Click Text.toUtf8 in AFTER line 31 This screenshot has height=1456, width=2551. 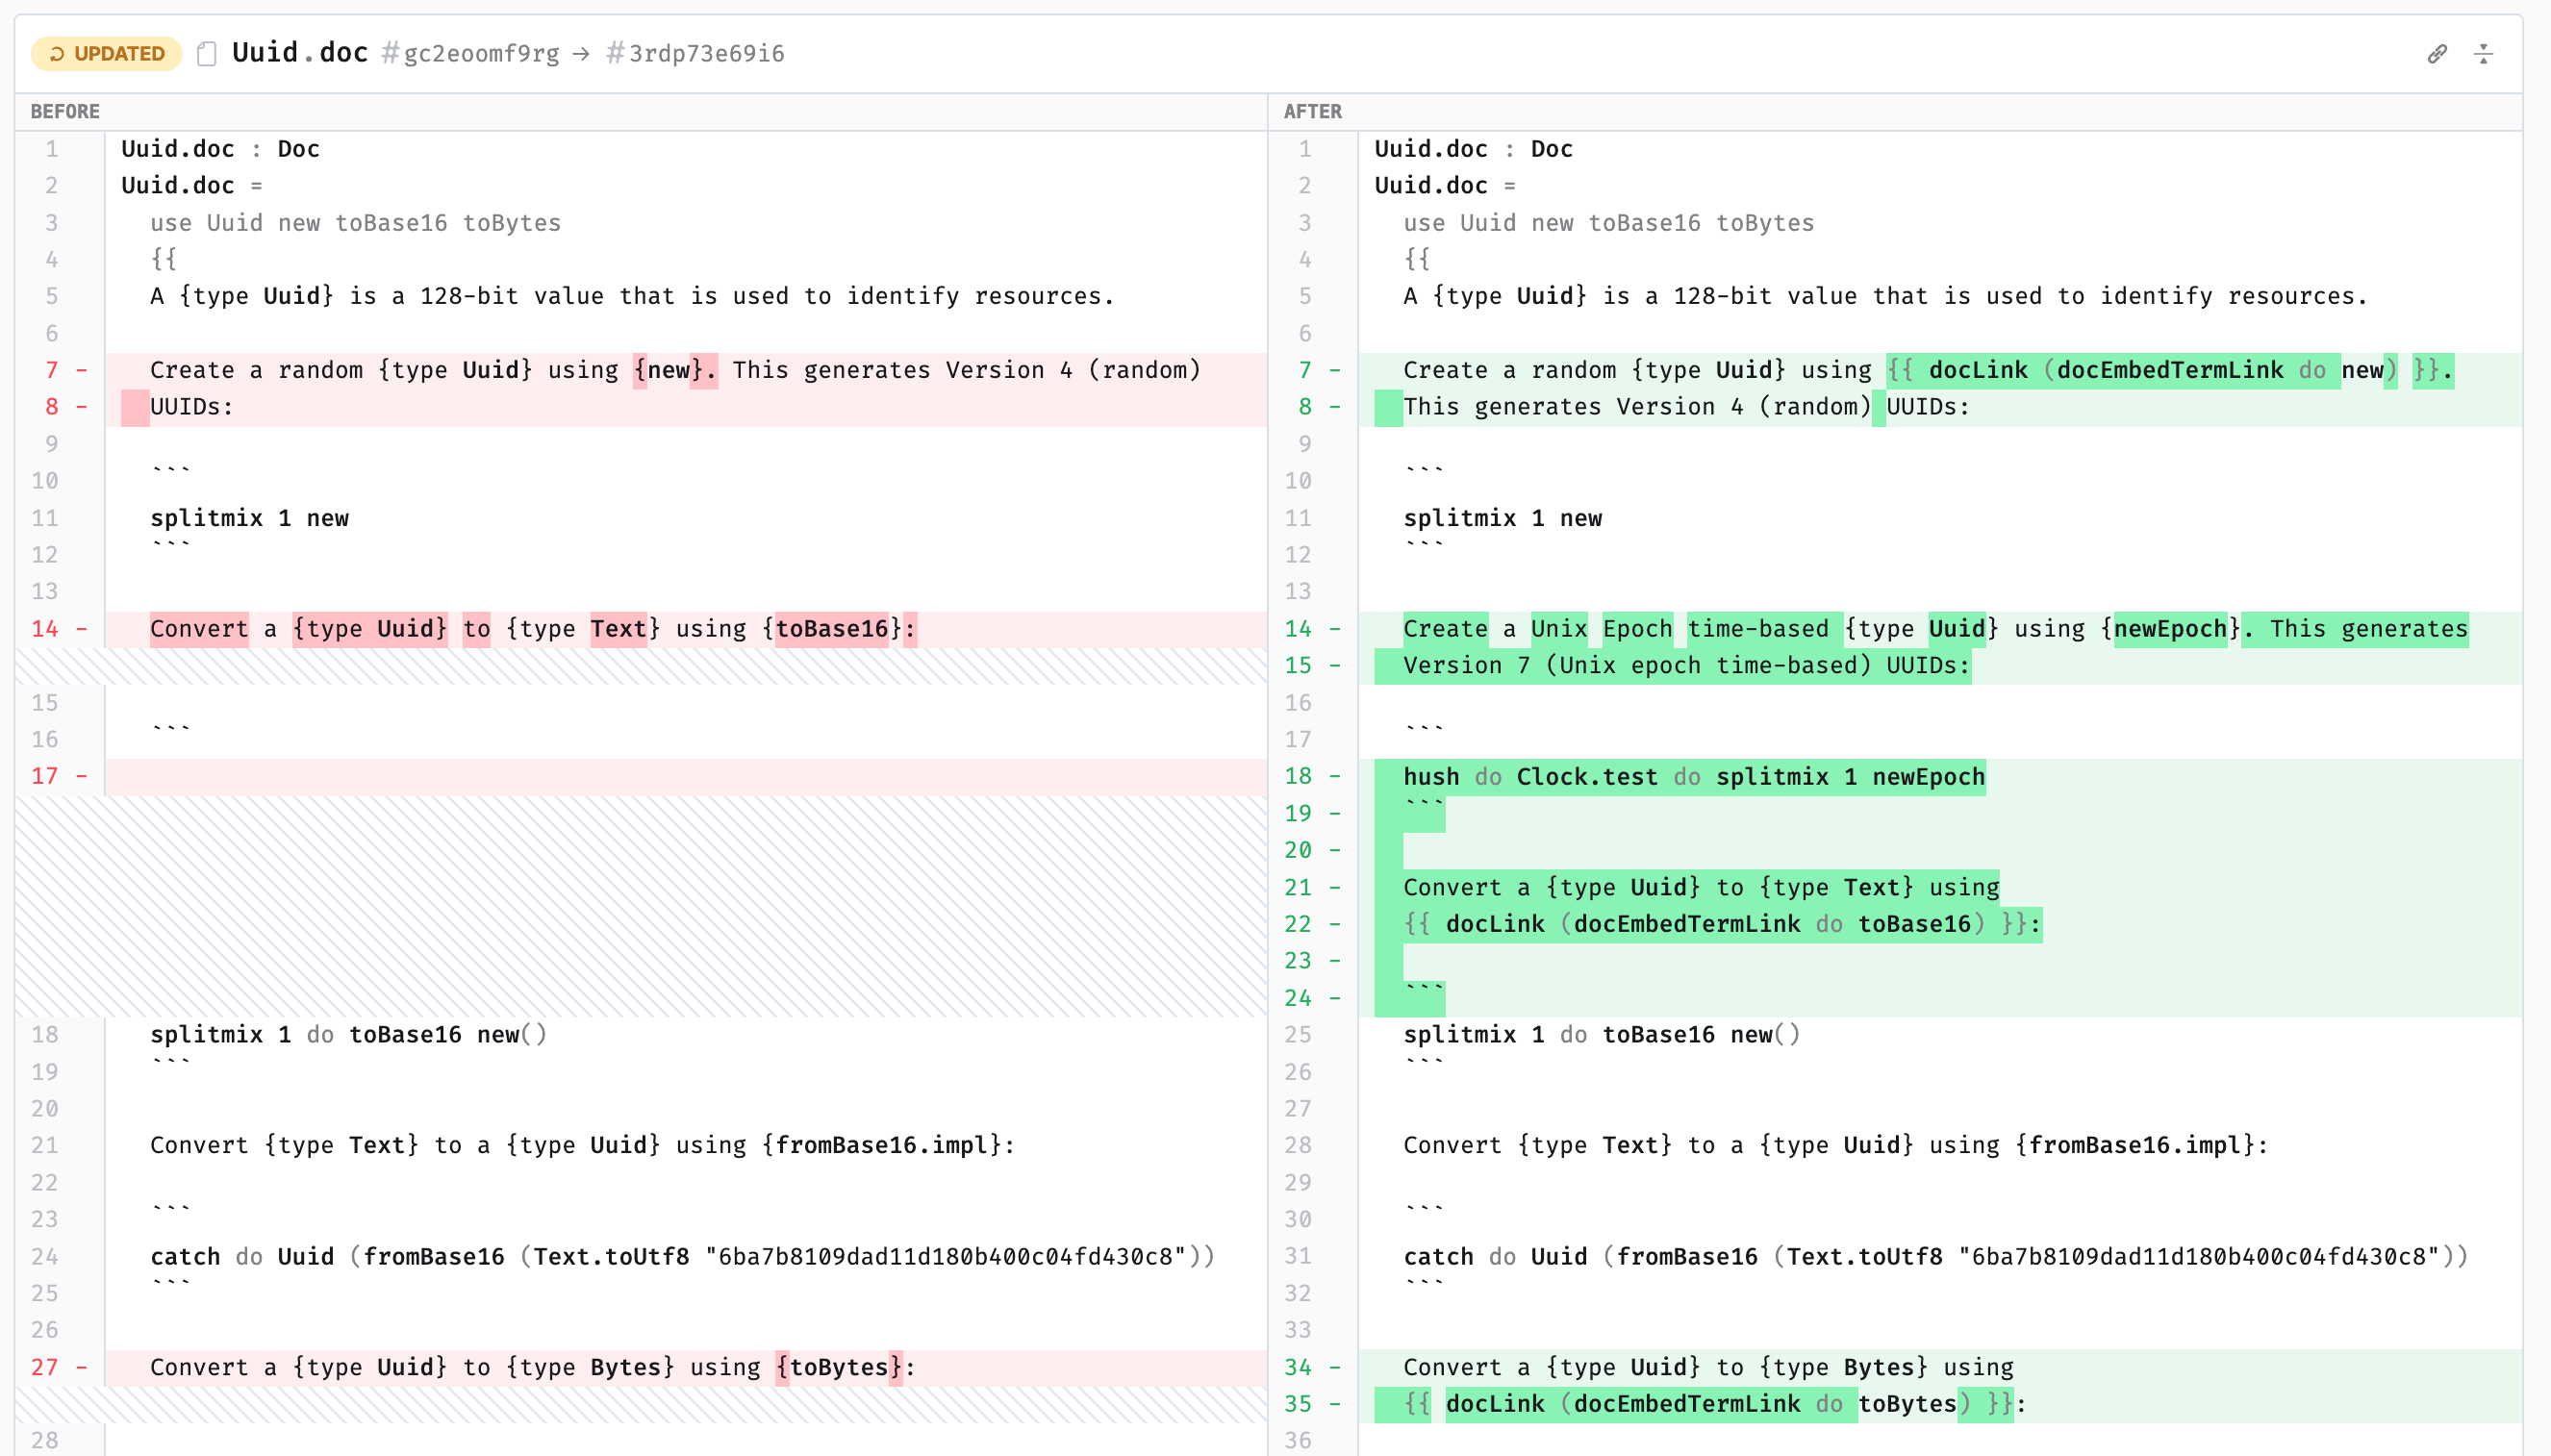tap(1864, 1256)
